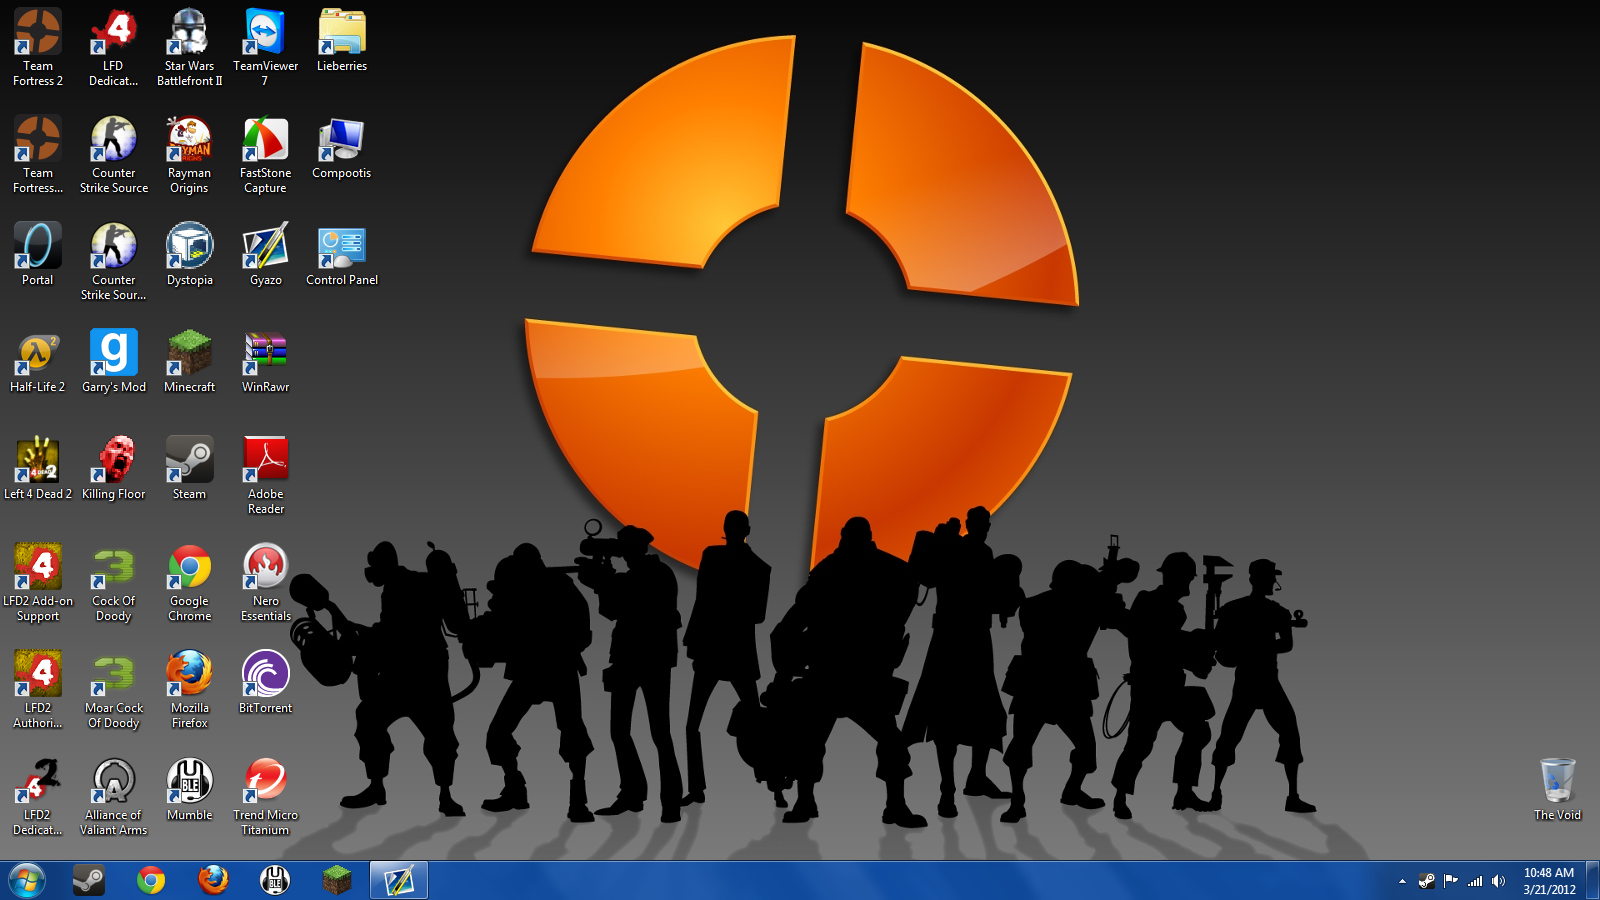Open the volume speaker tray icon
Viewport: 1600px width, 900px height.
[x=1498, y=881]
